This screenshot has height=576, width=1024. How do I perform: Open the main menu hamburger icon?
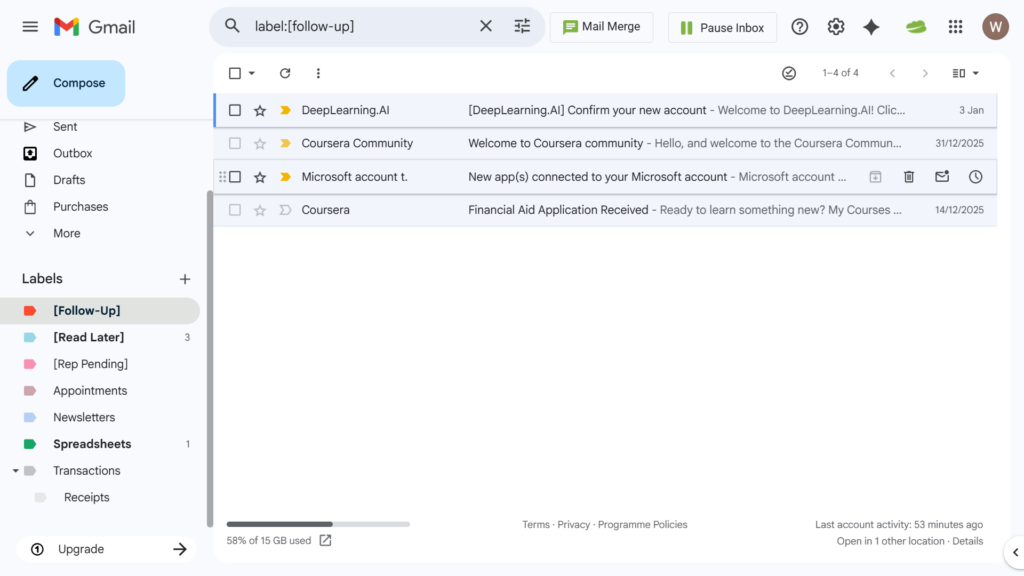click(x=30, y=27)
